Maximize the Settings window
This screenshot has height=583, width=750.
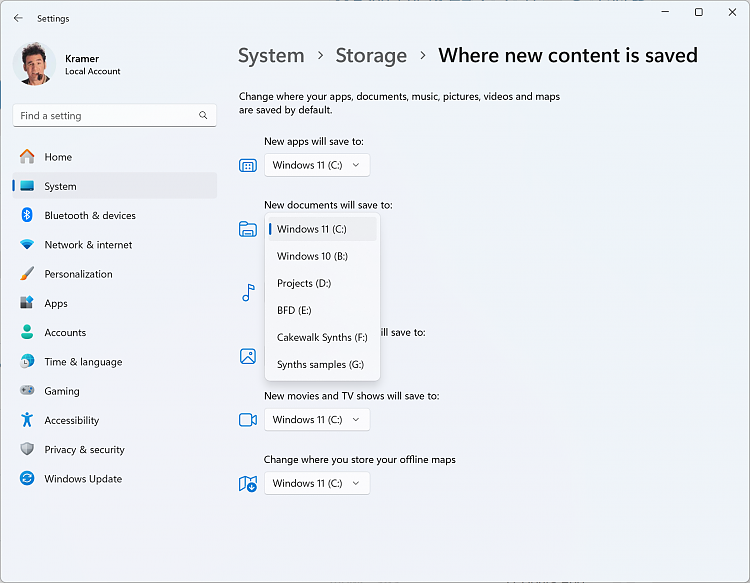pyautogui.click(x=699, y=12)
